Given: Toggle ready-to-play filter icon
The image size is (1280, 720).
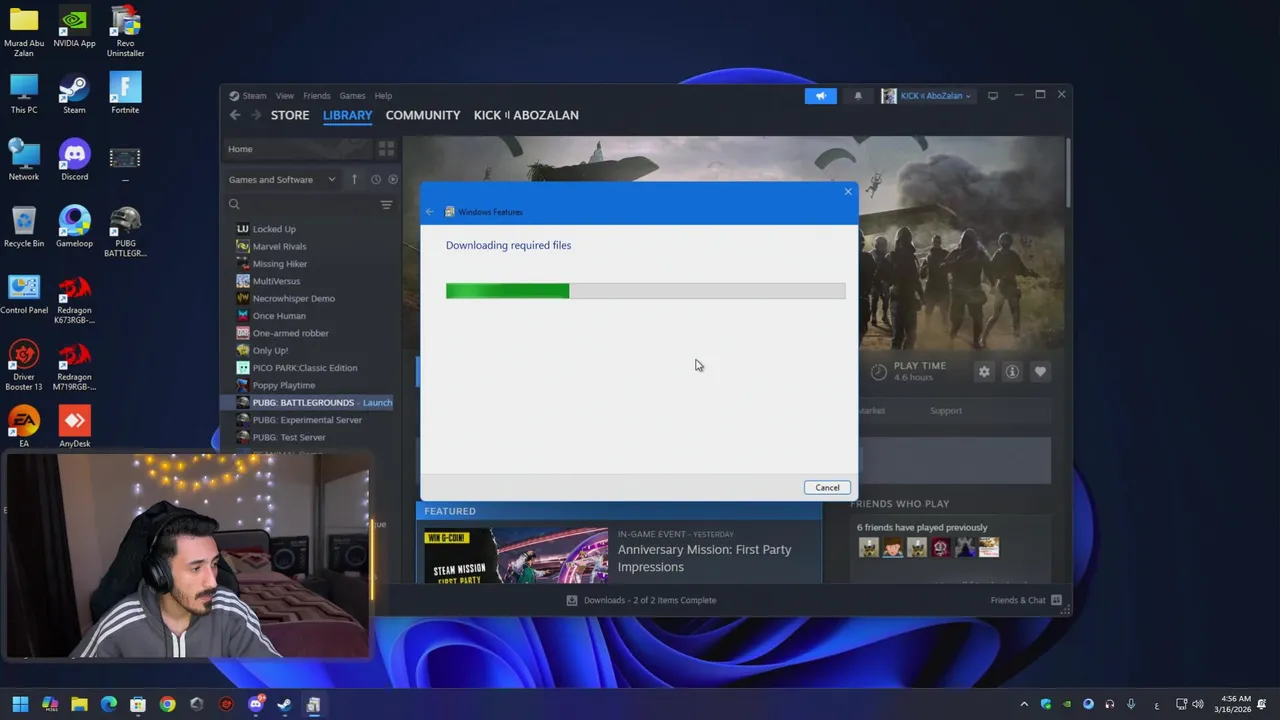Looking at the screenshot, I should 393,180.
